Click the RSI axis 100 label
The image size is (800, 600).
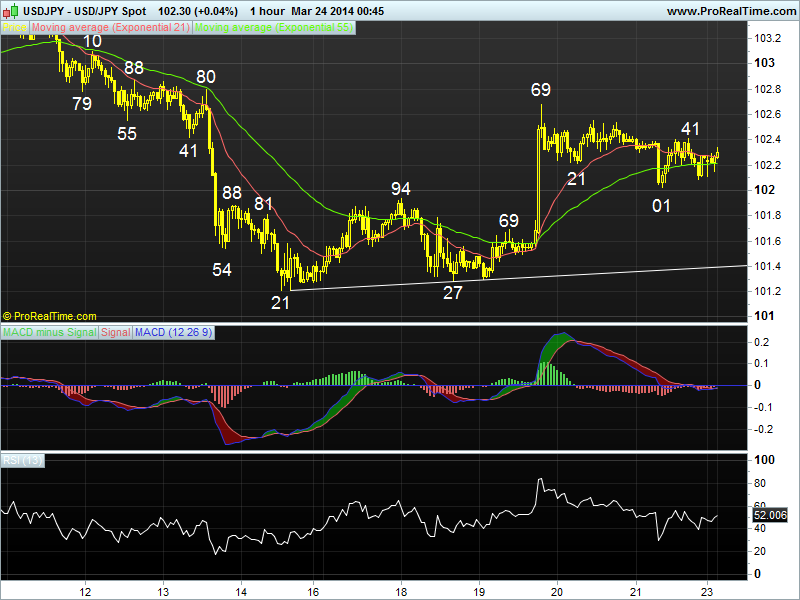pos(764,460)
